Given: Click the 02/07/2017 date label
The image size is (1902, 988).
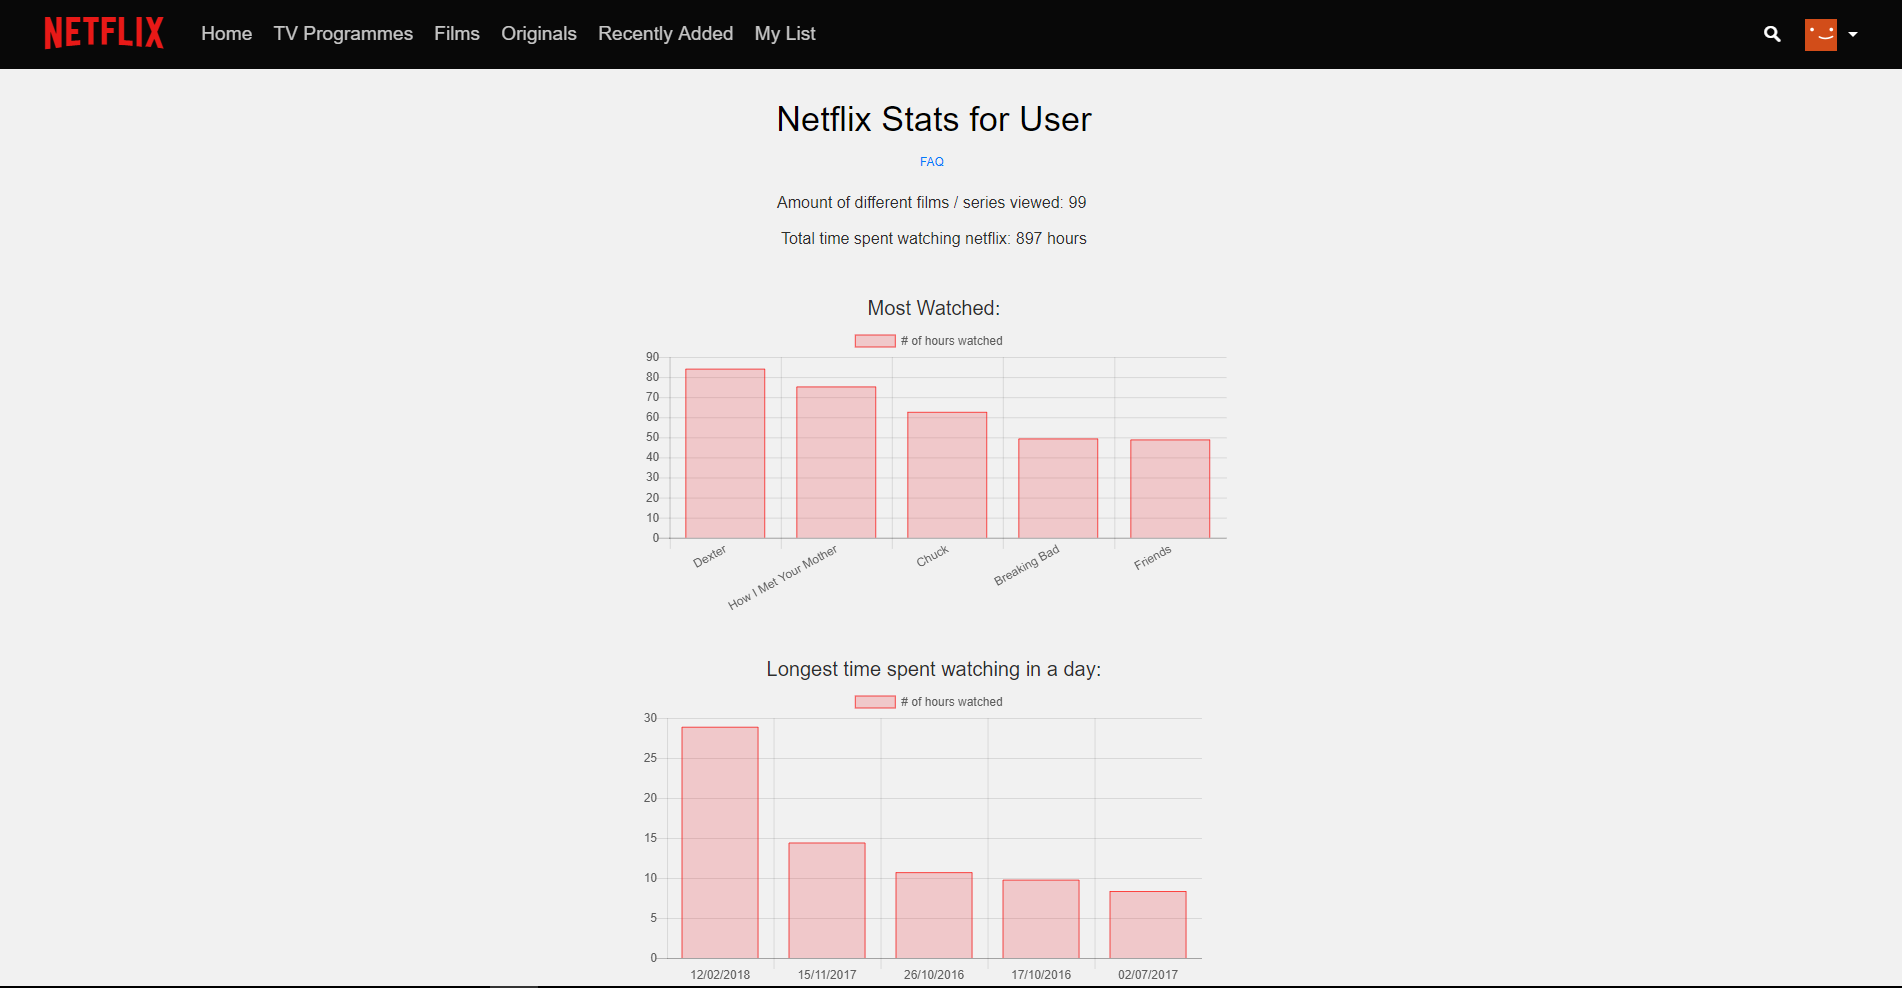Looking at the screenshot, I should click(1148, 974).
